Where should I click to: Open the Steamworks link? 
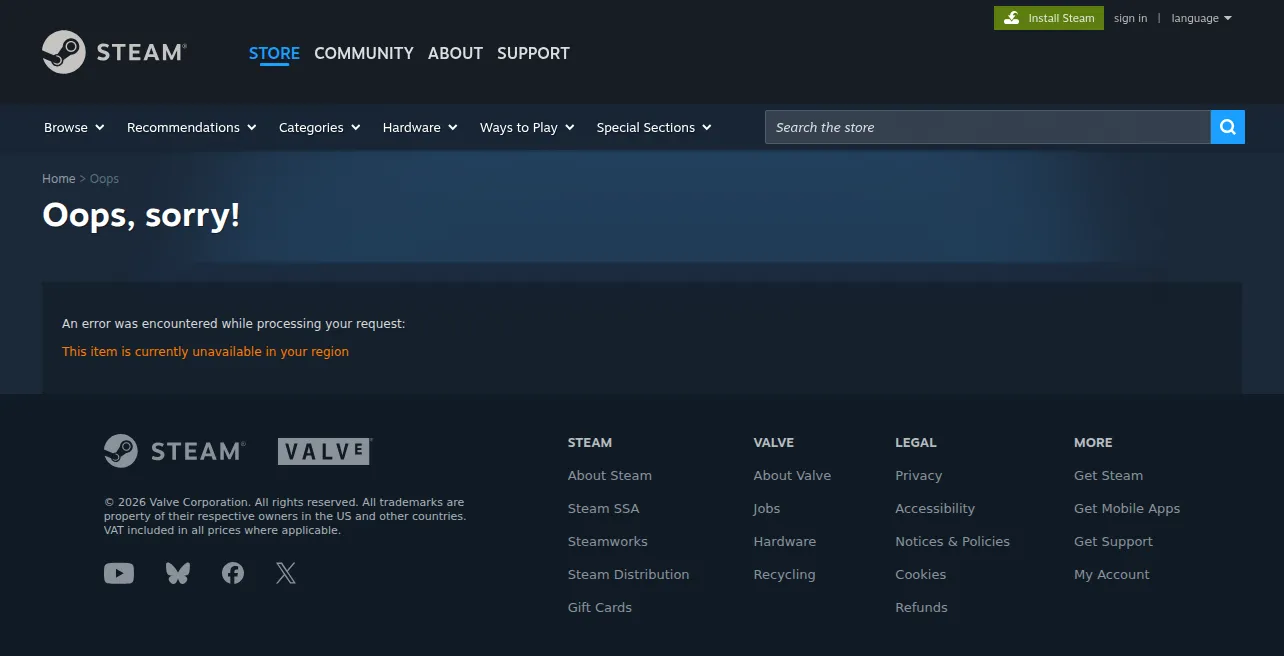coord(608,541)
